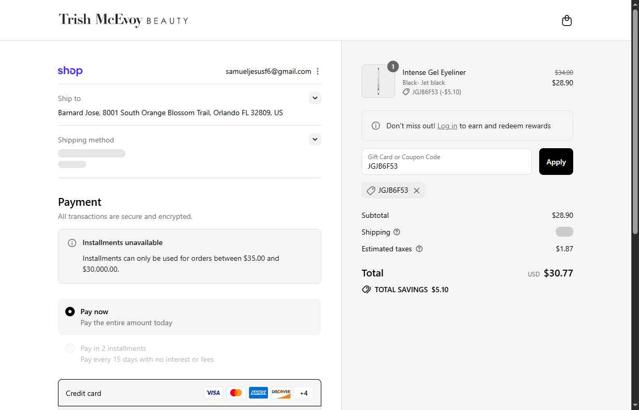
Task: Open the shopping bag cart icon
Action: pyautogui.click(x=566, y=20)
